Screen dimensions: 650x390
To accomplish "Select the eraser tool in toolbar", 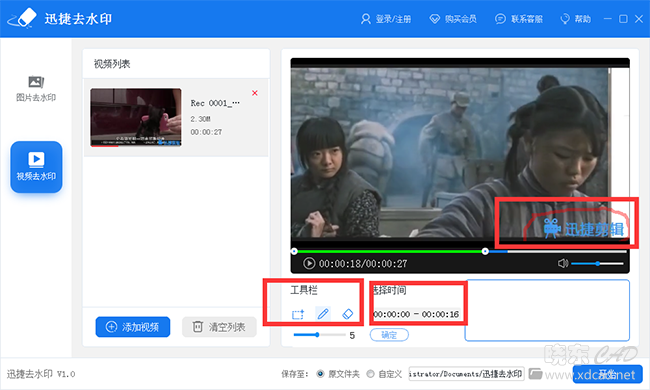I will coord(347,314).
